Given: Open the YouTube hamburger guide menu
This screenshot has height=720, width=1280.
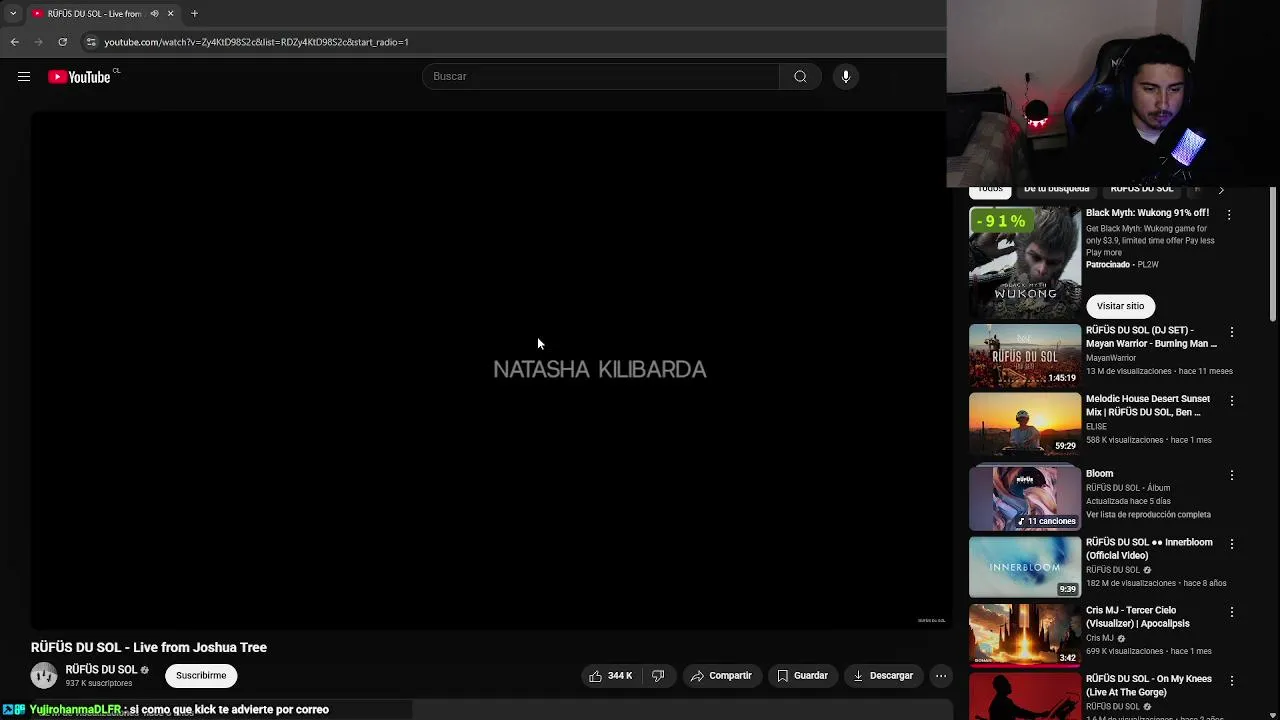Looking at the screenshot, I should coord(24,77).
